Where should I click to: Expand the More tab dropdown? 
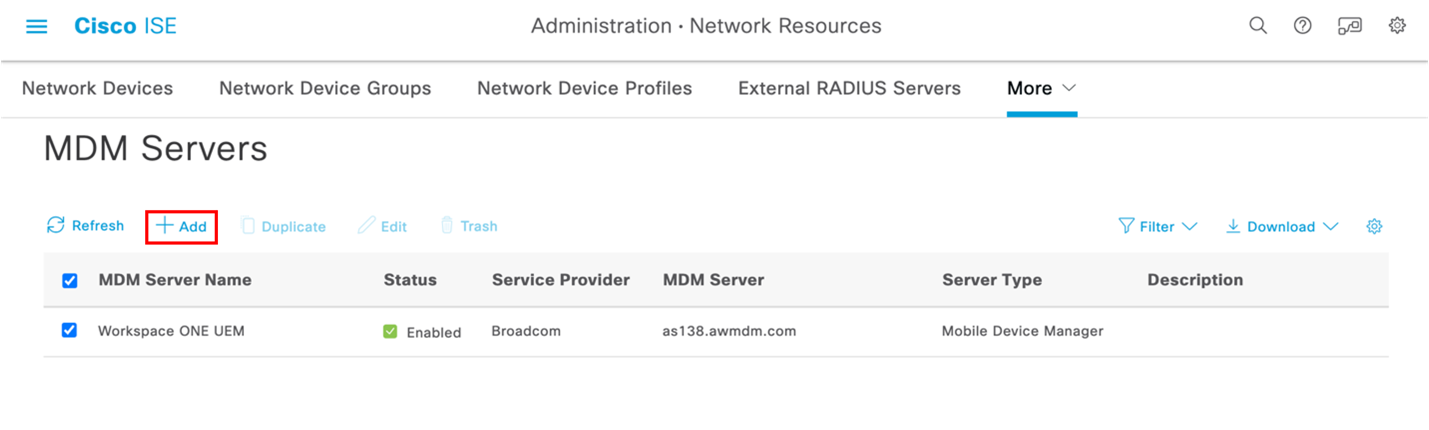(1041, 88)
